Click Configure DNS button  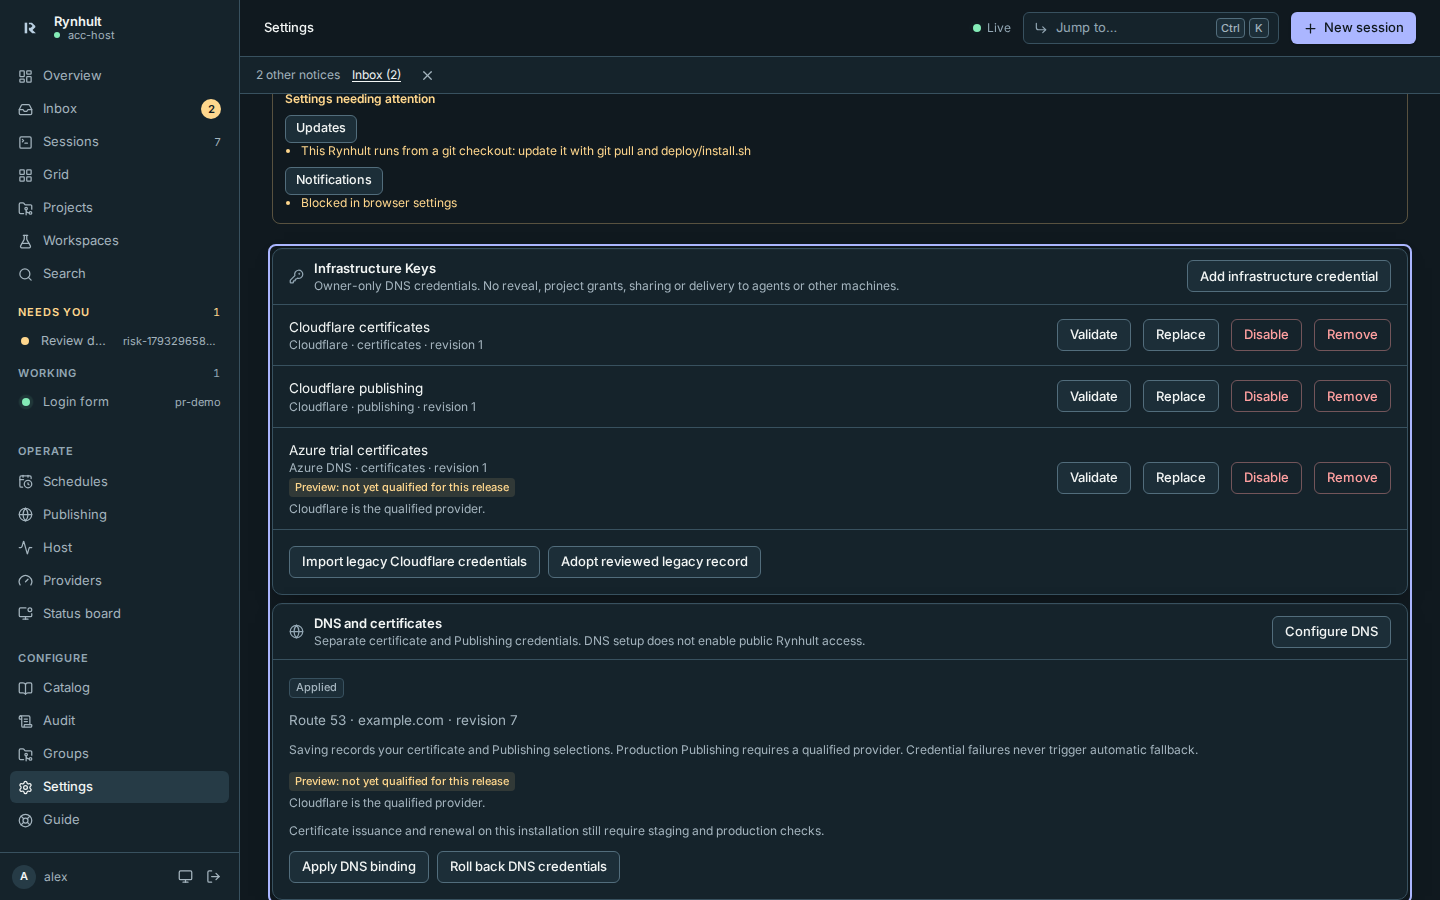point(1331,632)
